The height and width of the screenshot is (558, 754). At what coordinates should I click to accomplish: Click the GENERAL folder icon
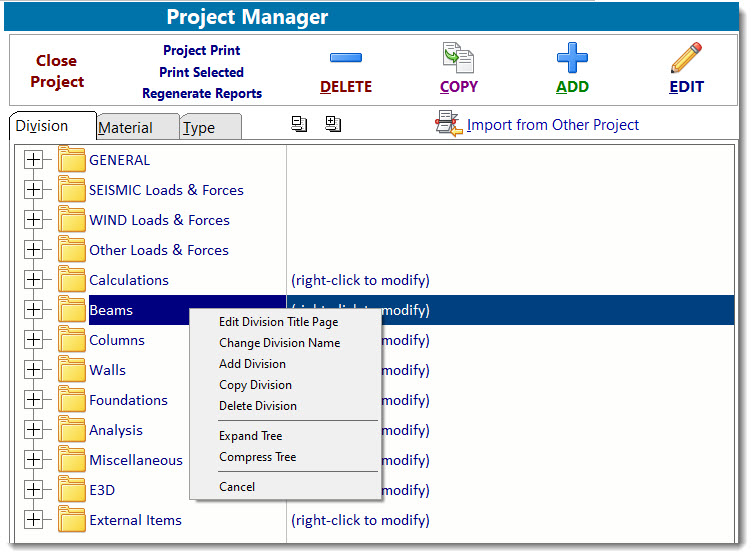[x=71, y=160]
